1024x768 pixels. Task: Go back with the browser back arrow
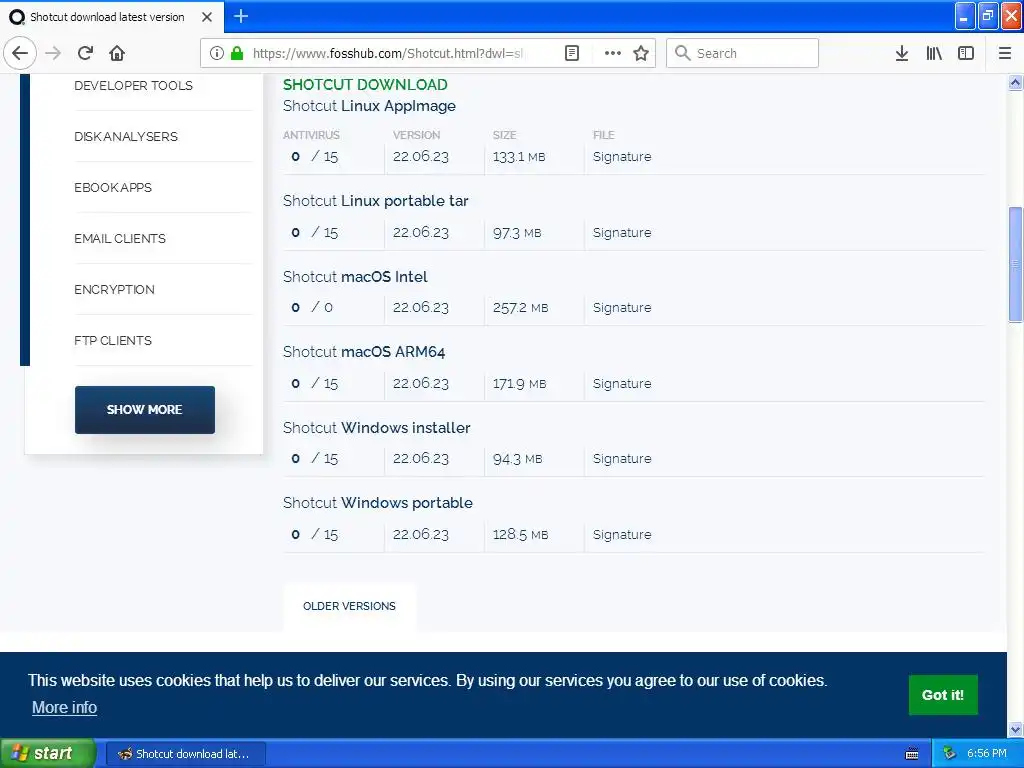tap(20, 53)
